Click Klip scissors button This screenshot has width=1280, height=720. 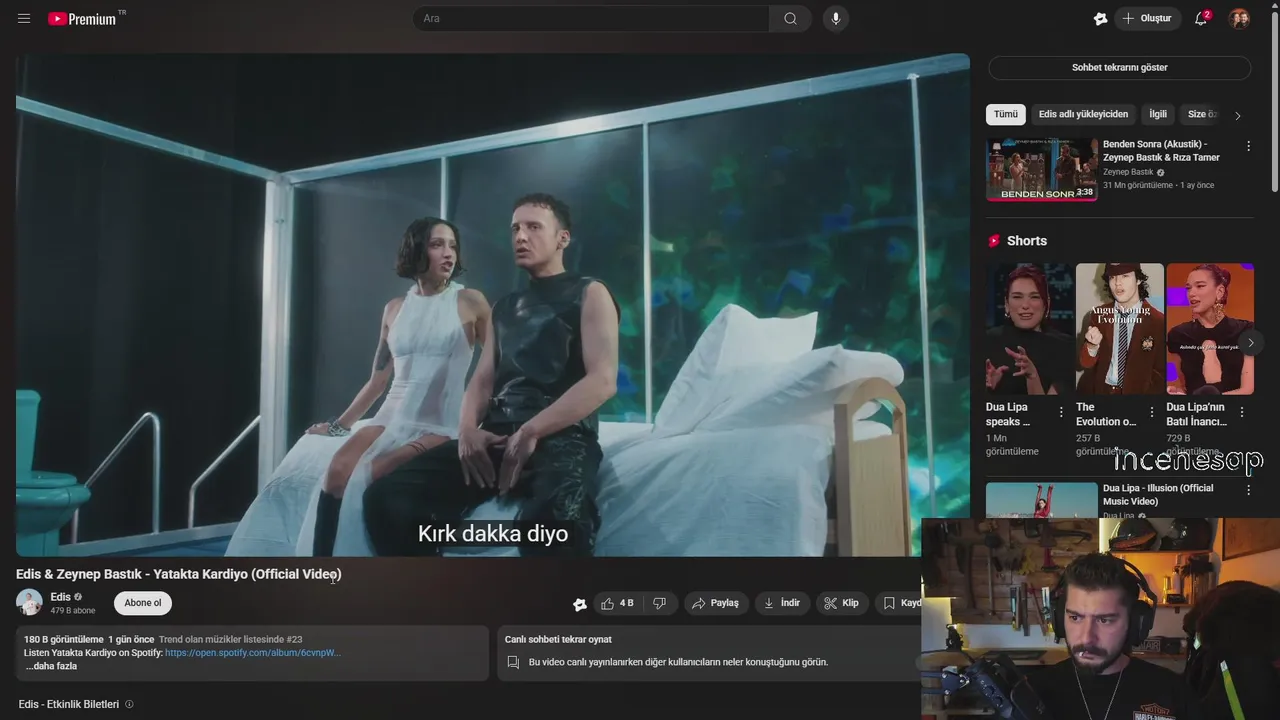[x=841, y=603]
